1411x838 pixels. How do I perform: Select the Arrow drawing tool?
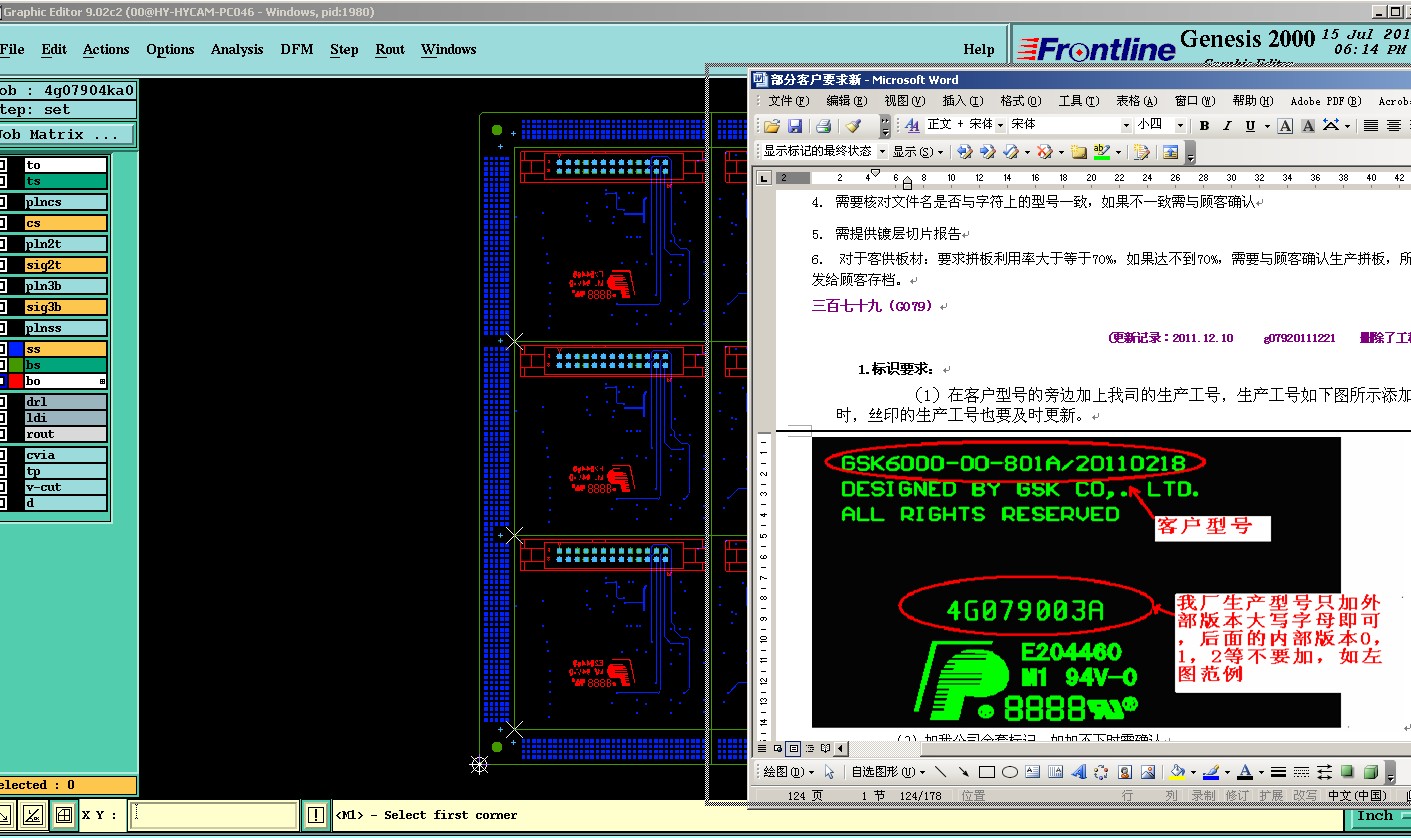(964, 772)
